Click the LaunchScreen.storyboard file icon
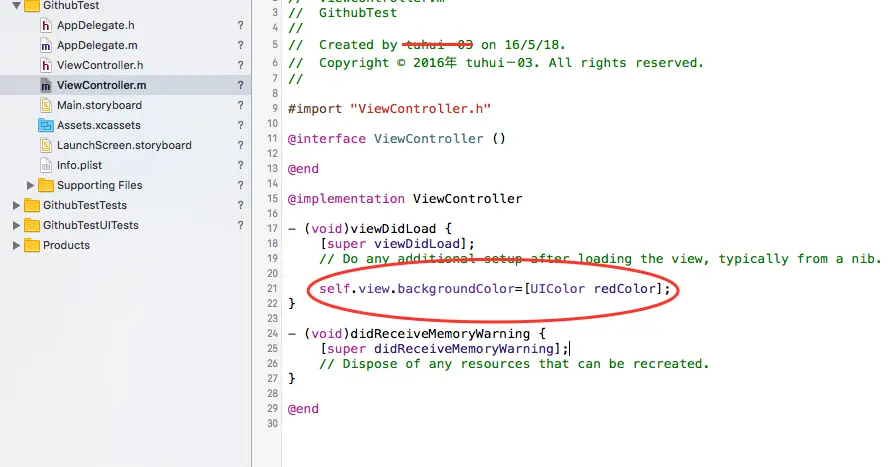 [x=46, y=145]
